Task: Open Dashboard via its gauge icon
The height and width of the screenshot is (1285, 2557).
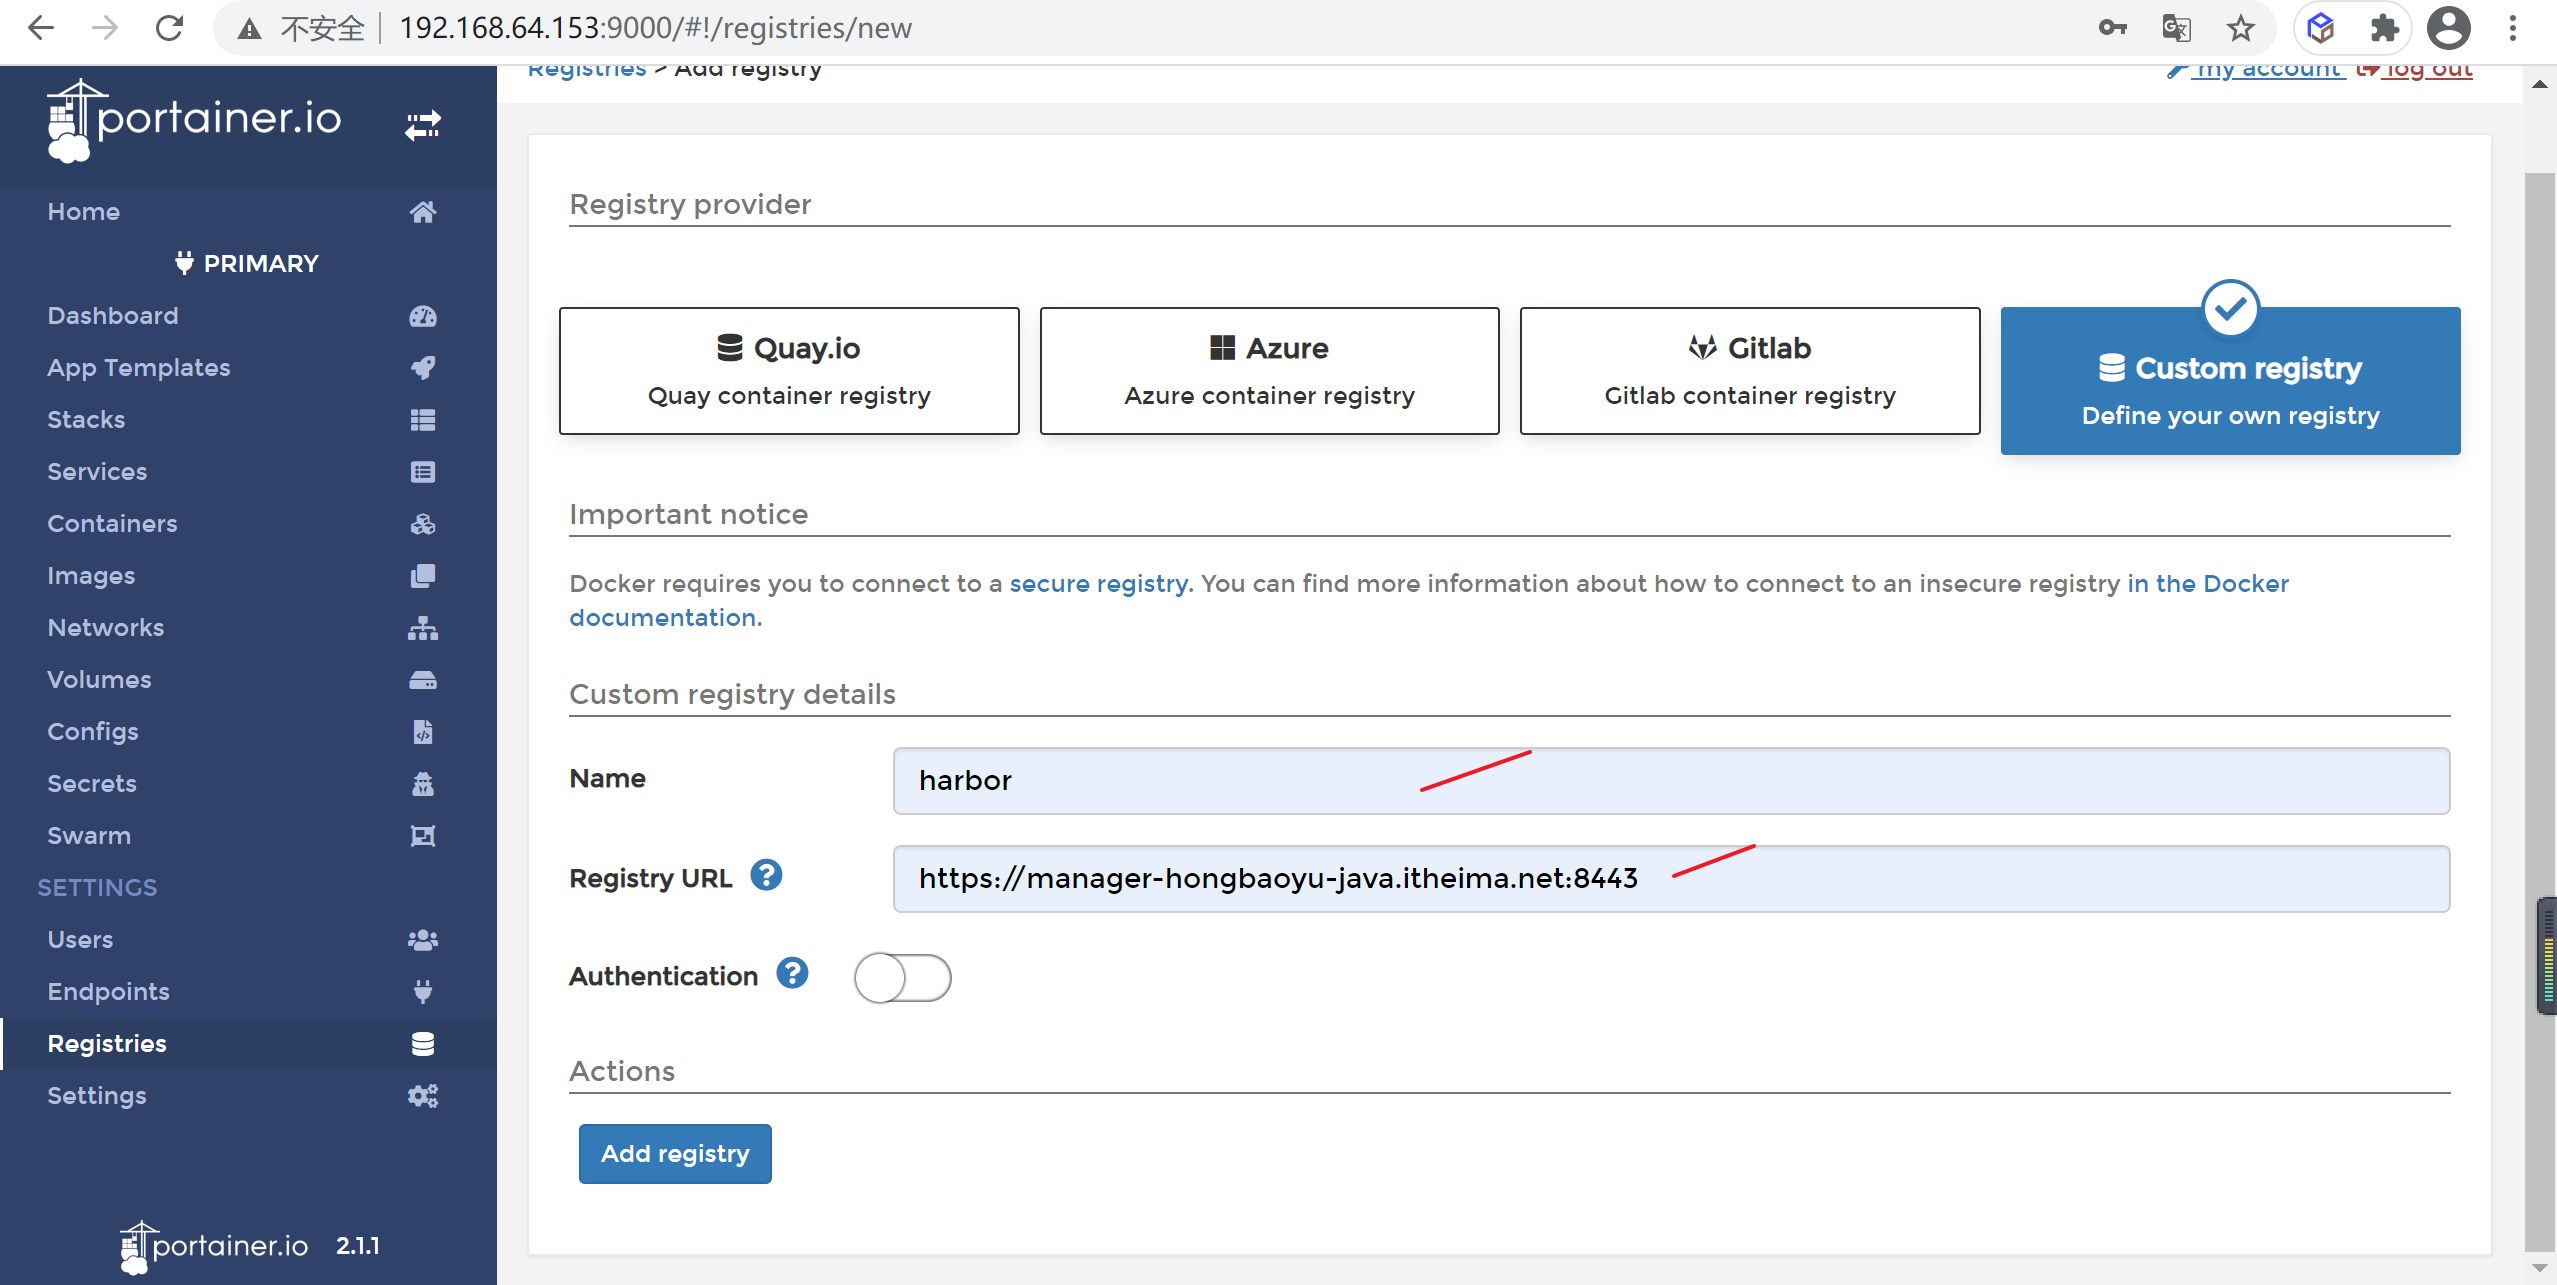Action: (422, 316)
